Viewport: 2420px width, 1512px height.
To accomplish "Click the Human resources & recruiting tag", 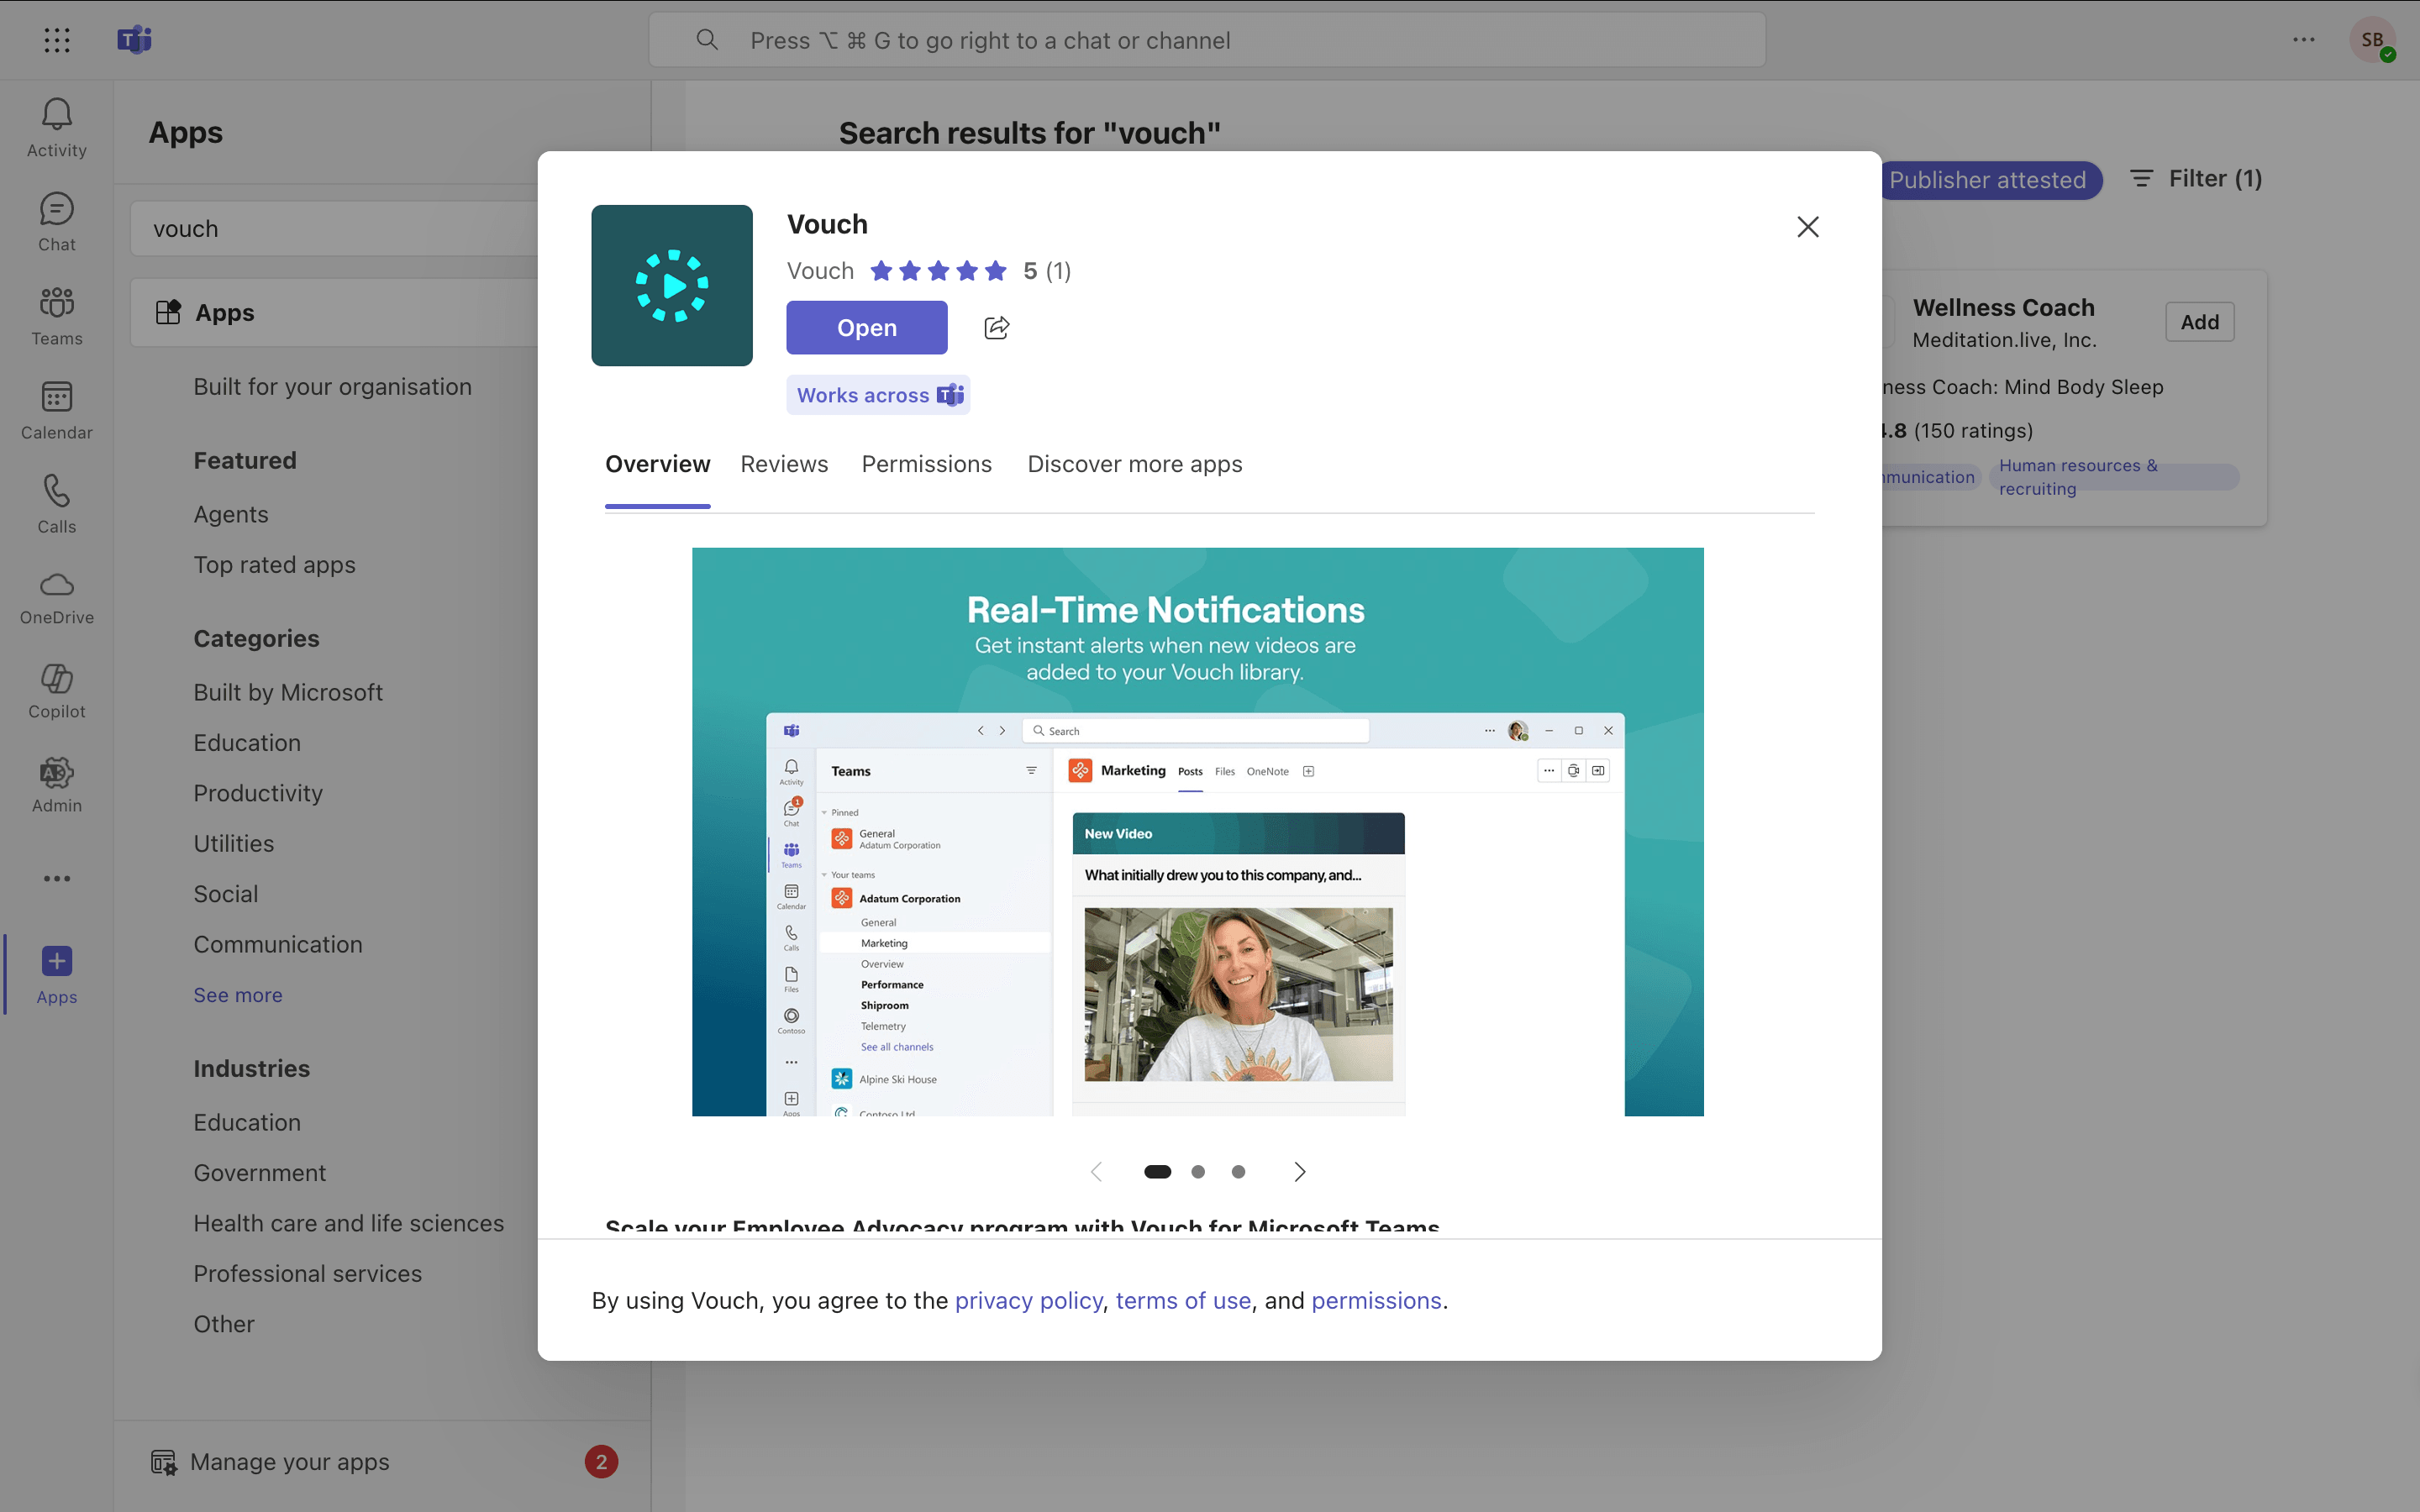I will [x=2113, y=477].
